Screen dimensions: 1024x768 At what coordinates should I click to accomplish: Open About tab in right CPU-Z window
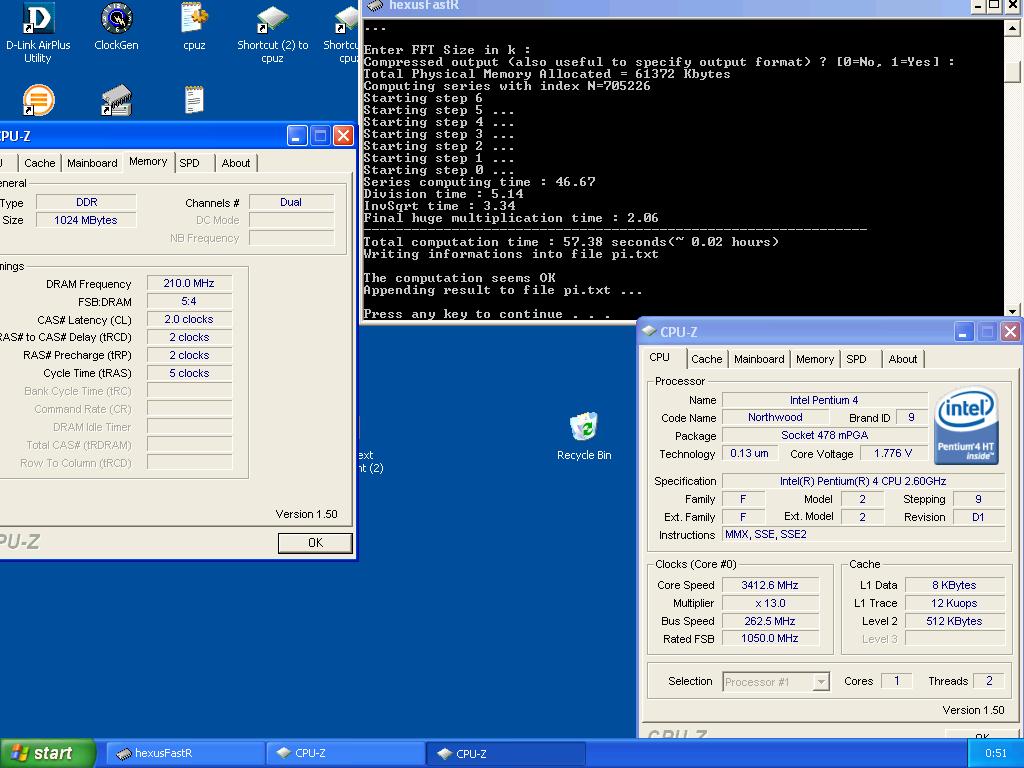click(x=903, y=359)
